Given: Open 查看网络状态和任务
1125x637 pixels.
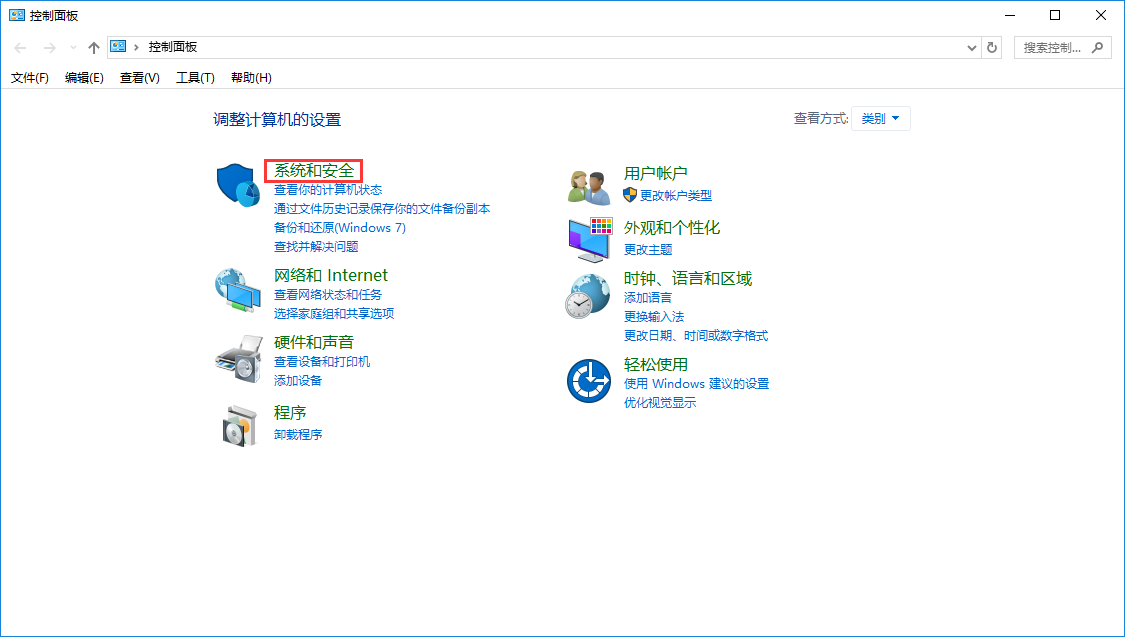Looking at the screenshot, I should click(327, 295).
